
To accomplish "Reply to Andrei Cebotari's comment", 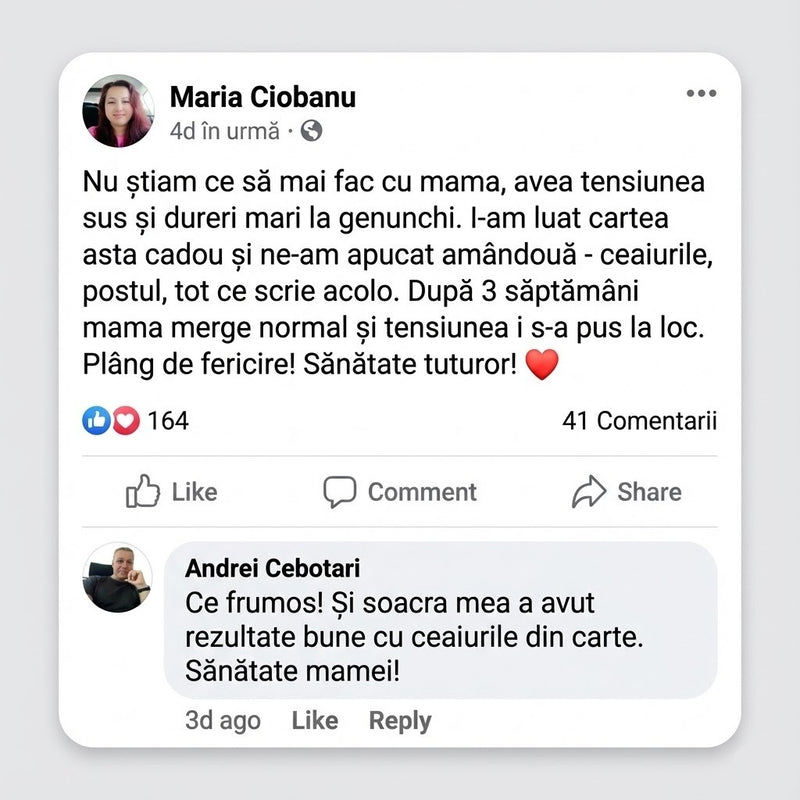I will click(x=400, y=721).
